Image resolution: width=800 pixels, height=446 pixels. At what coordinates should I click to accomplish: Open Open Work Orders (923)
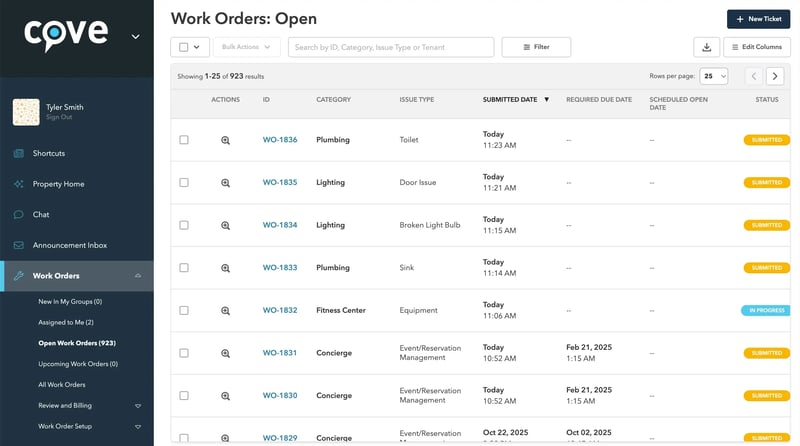[77, 343]
